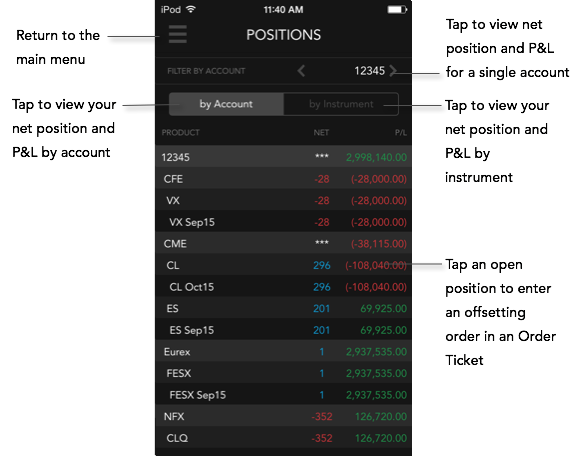The width and height of the screenshot is (585, 458).
Task: Switch to the by Instrument view
Action: (341, 104)
